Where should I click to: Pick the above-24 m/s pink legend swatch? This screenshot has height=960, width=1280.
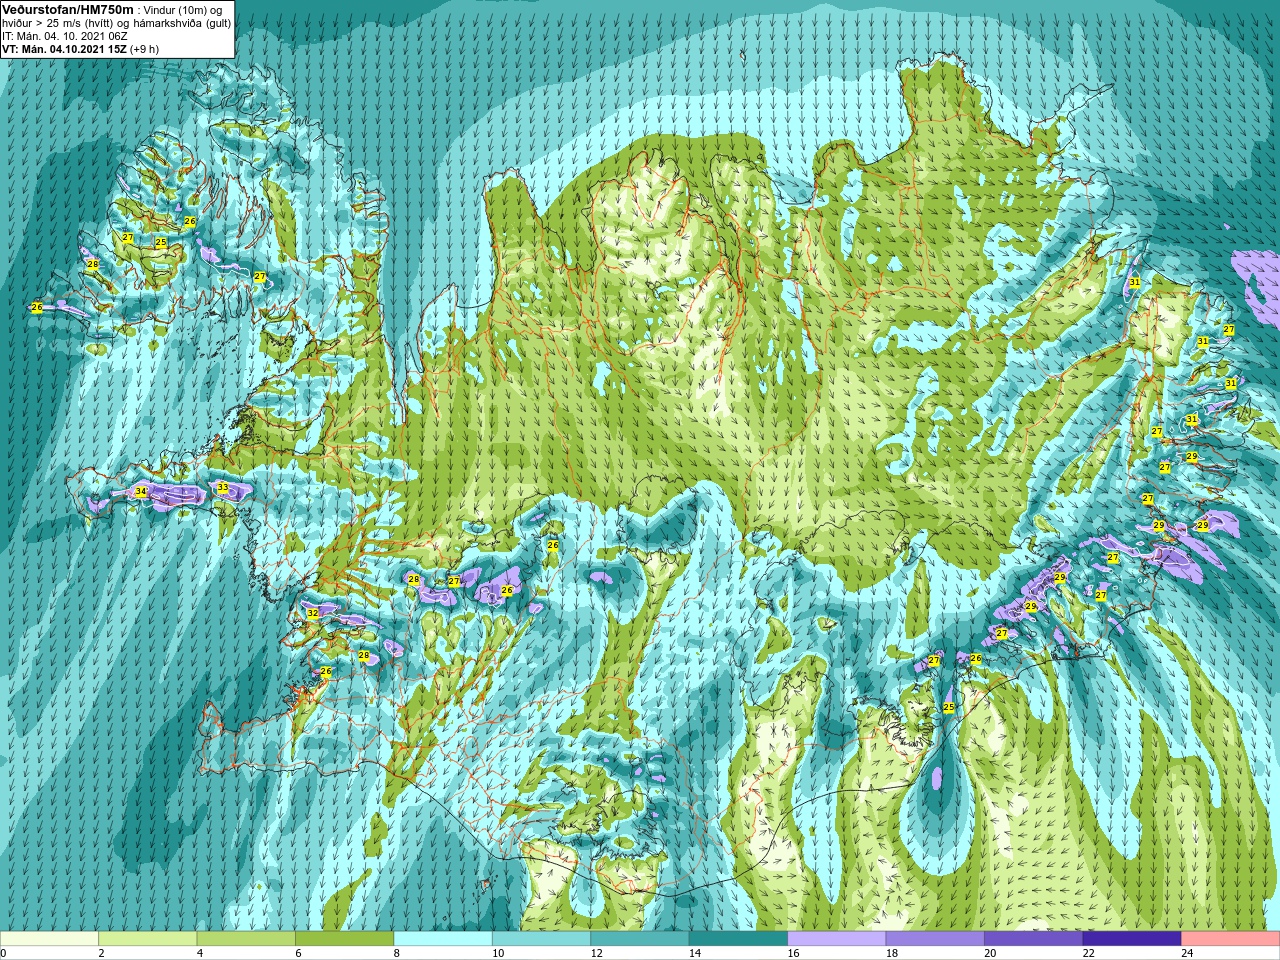pos(1231,939)
